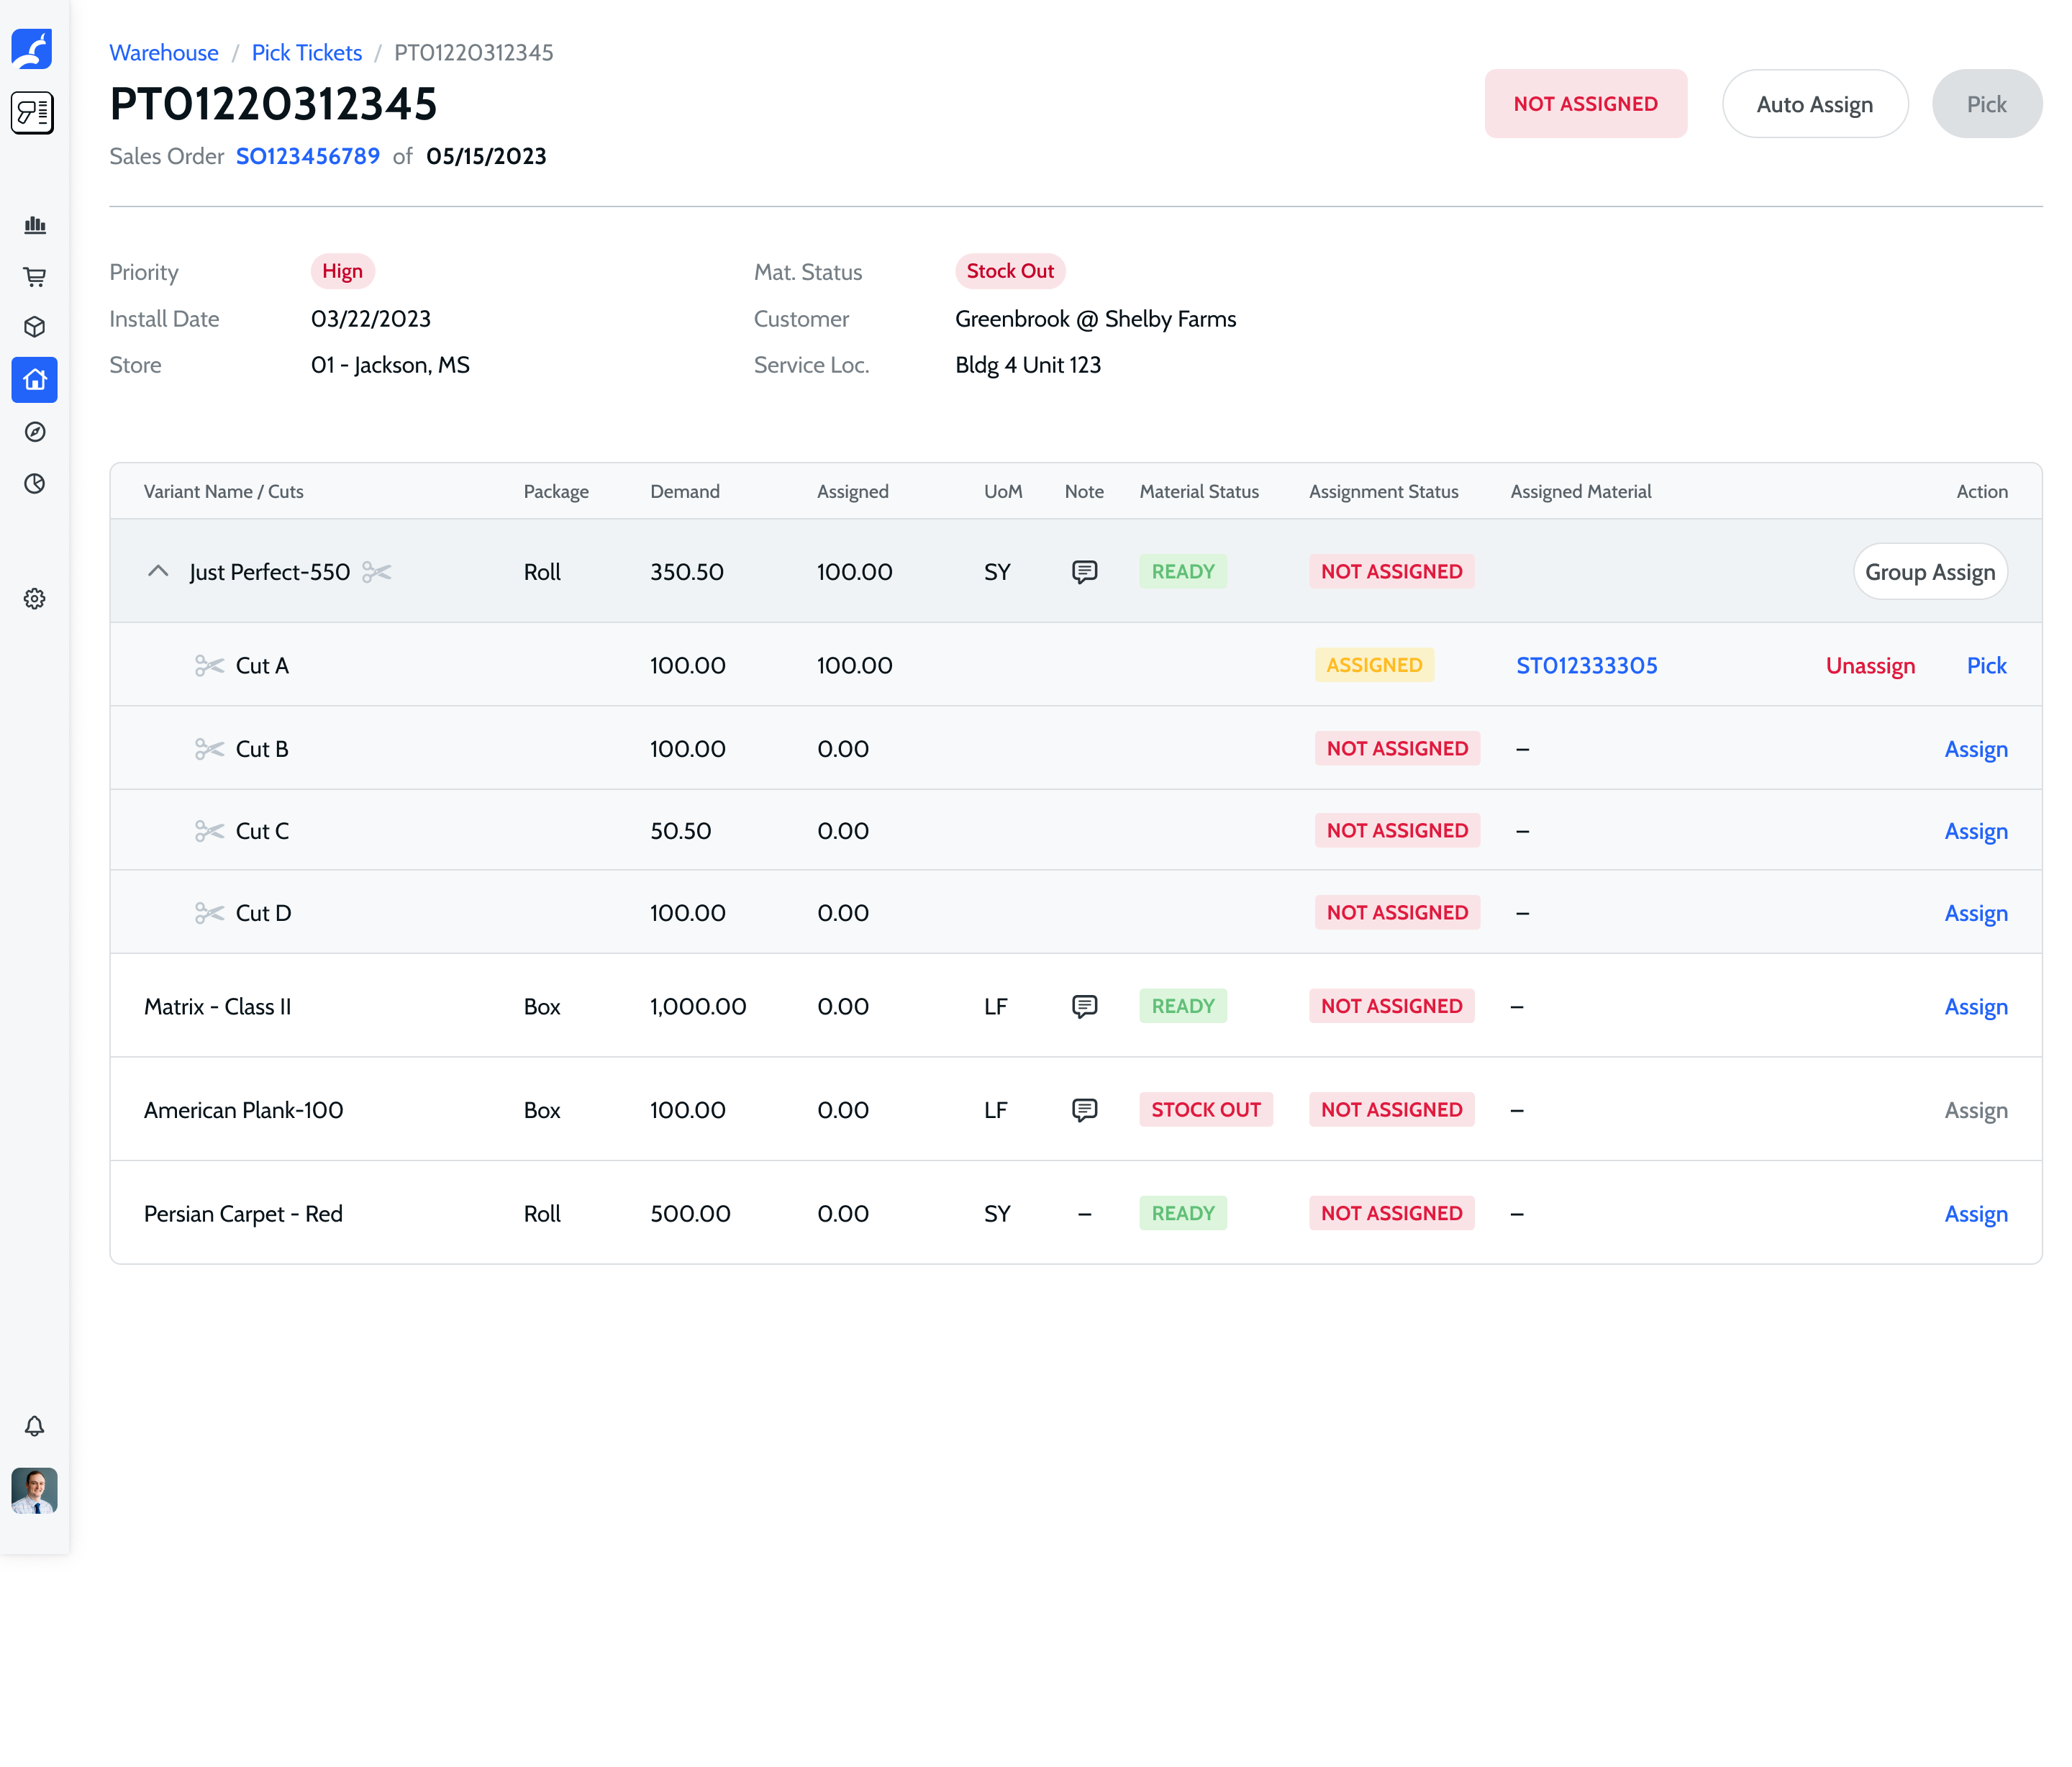2072x1767 pixels.
Task: Collapse the Just Perfect-550 cuts group
Action: click(158, 571)
